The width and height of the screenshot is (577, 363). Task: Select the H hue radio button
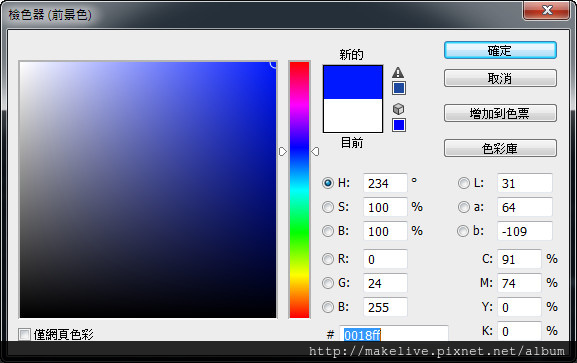(x=328, y=183)
